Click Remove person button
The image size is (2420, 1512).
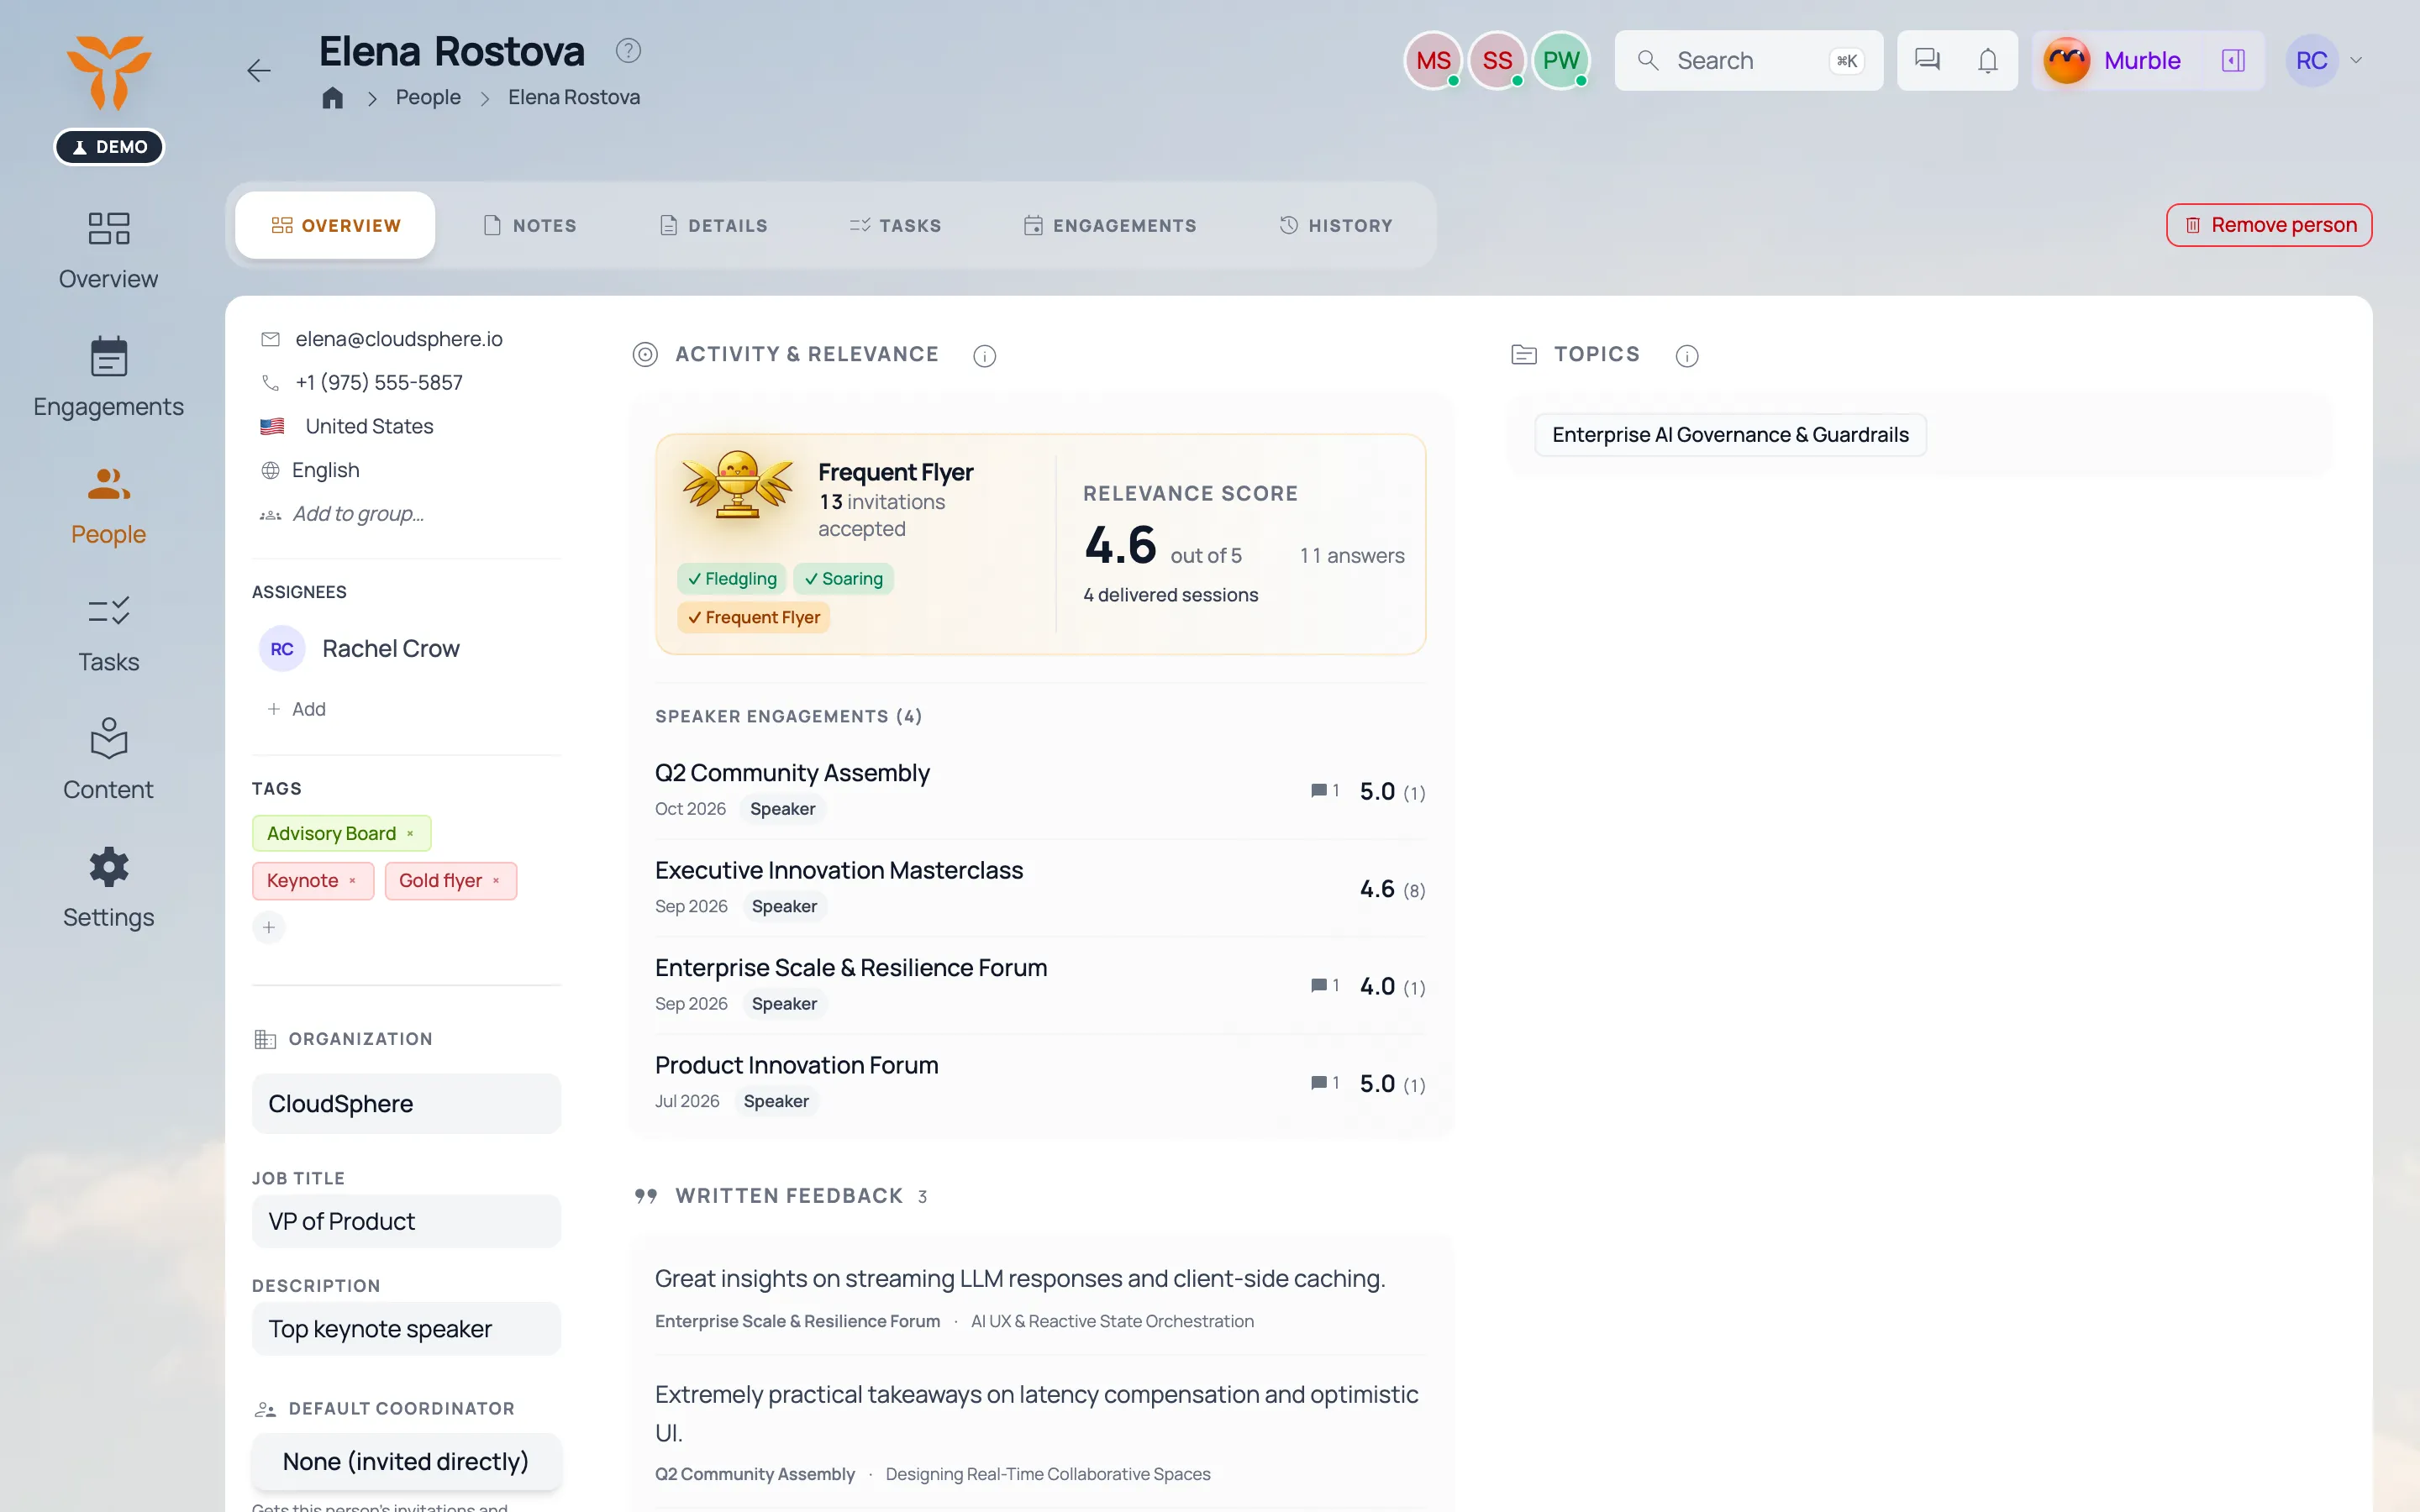2269,225
